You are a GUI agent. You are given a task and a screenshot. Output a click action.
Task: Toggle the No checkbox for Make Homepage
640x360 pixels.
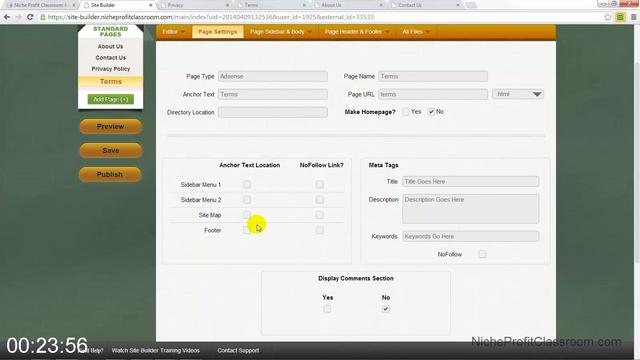tap(431, 112)
